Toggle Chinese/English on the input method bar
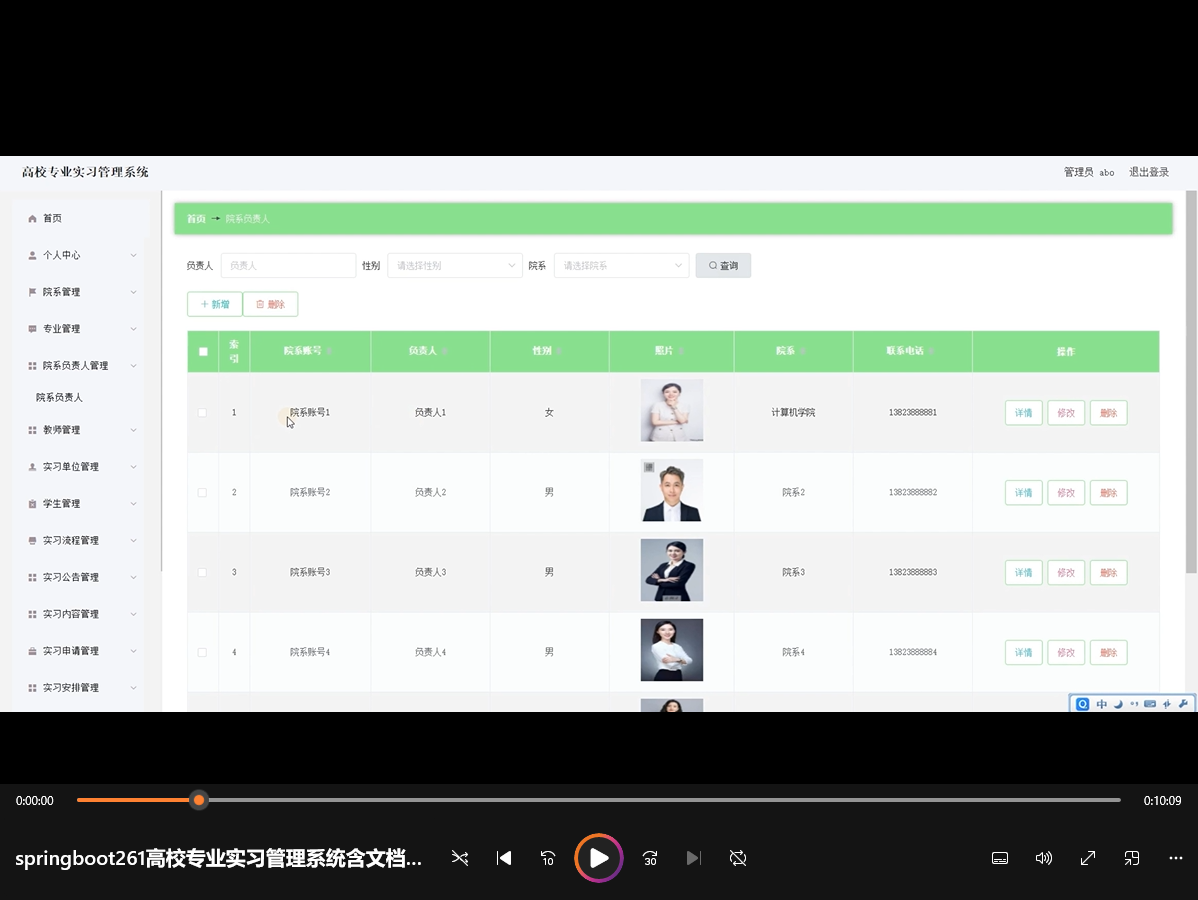 [x=1101, y=704]
